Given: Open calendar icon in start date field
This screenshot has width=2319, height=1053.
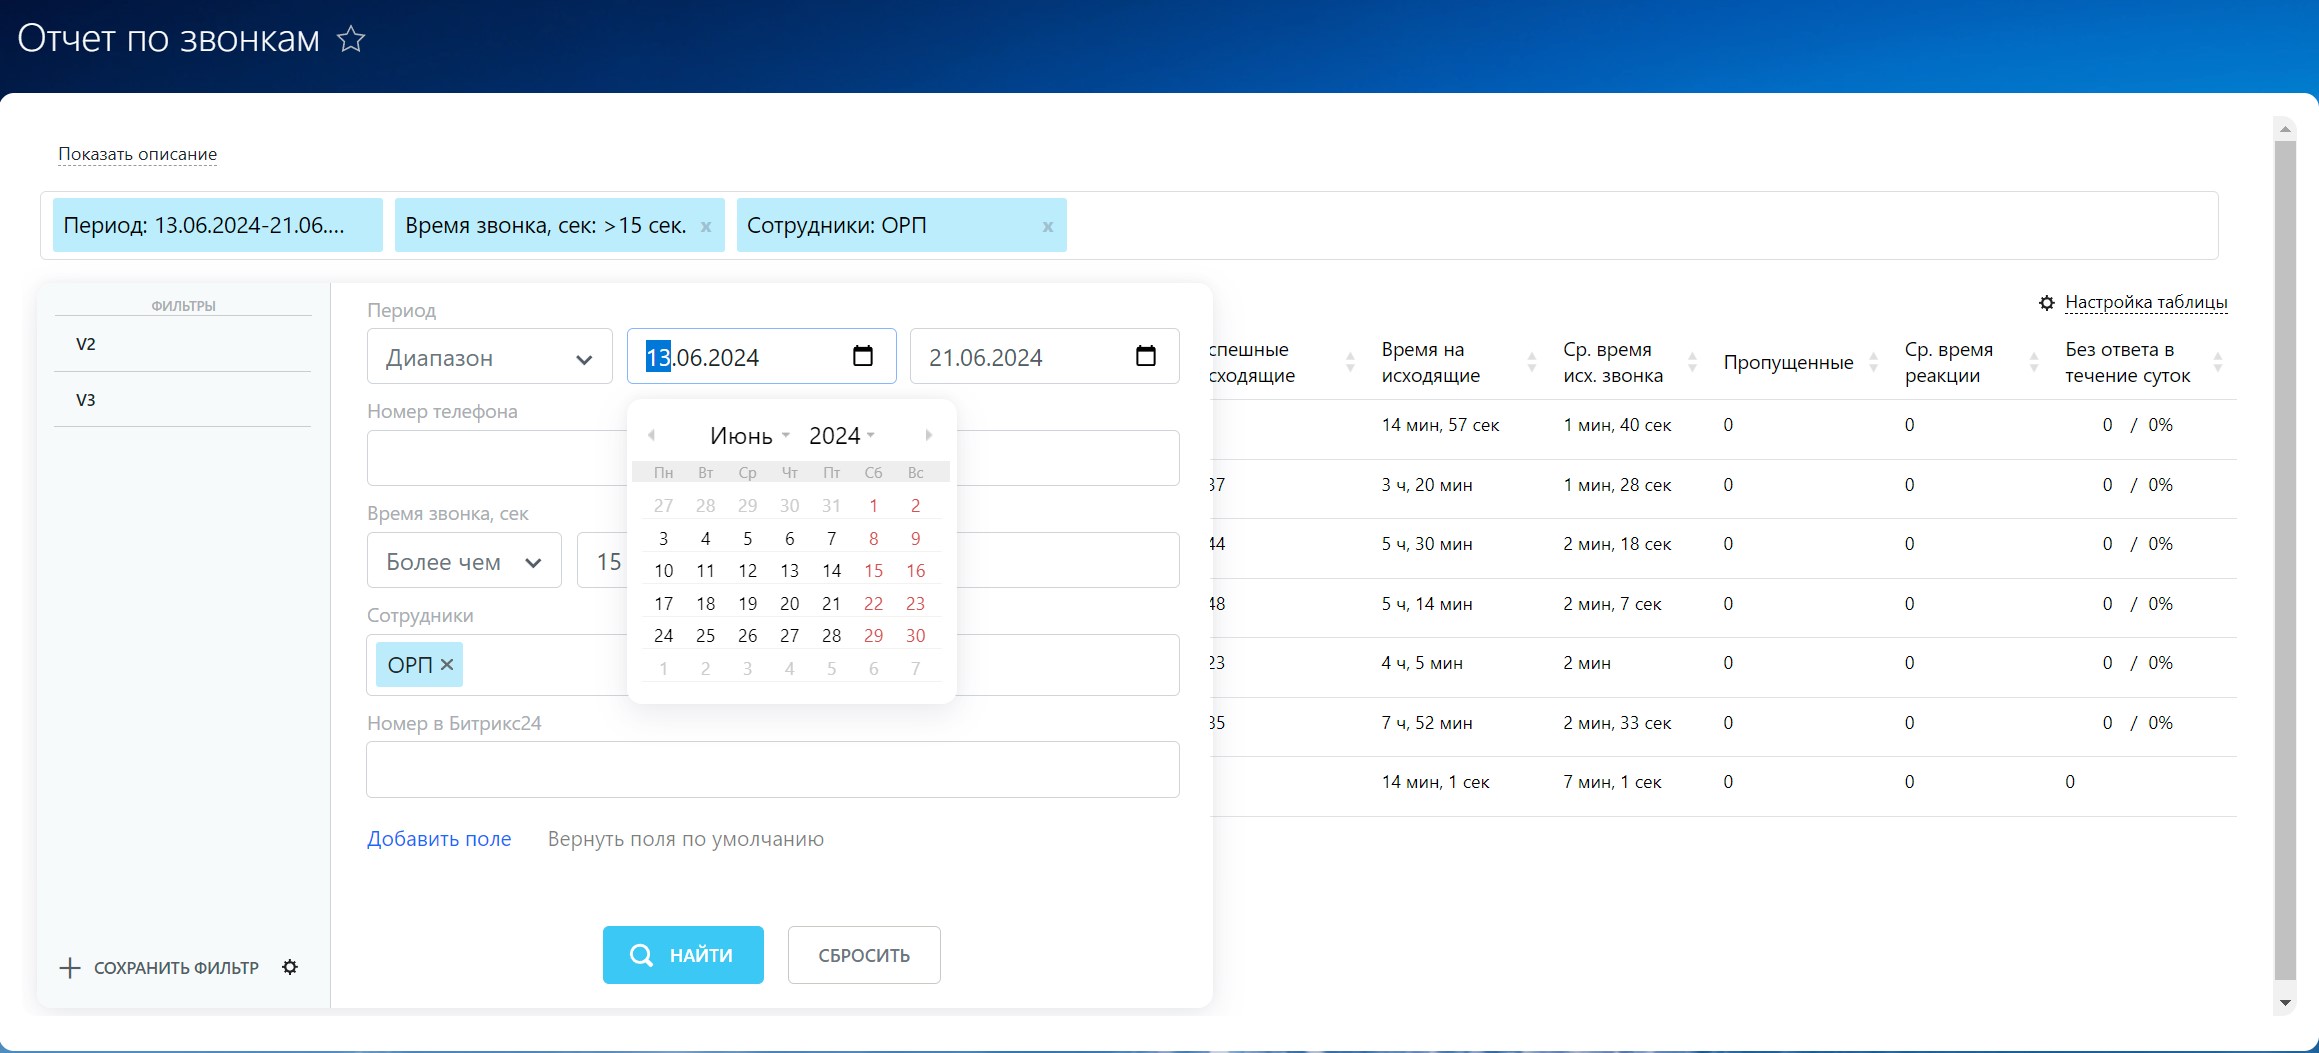Looking at the screenshot, I should [x=862, y=356].
